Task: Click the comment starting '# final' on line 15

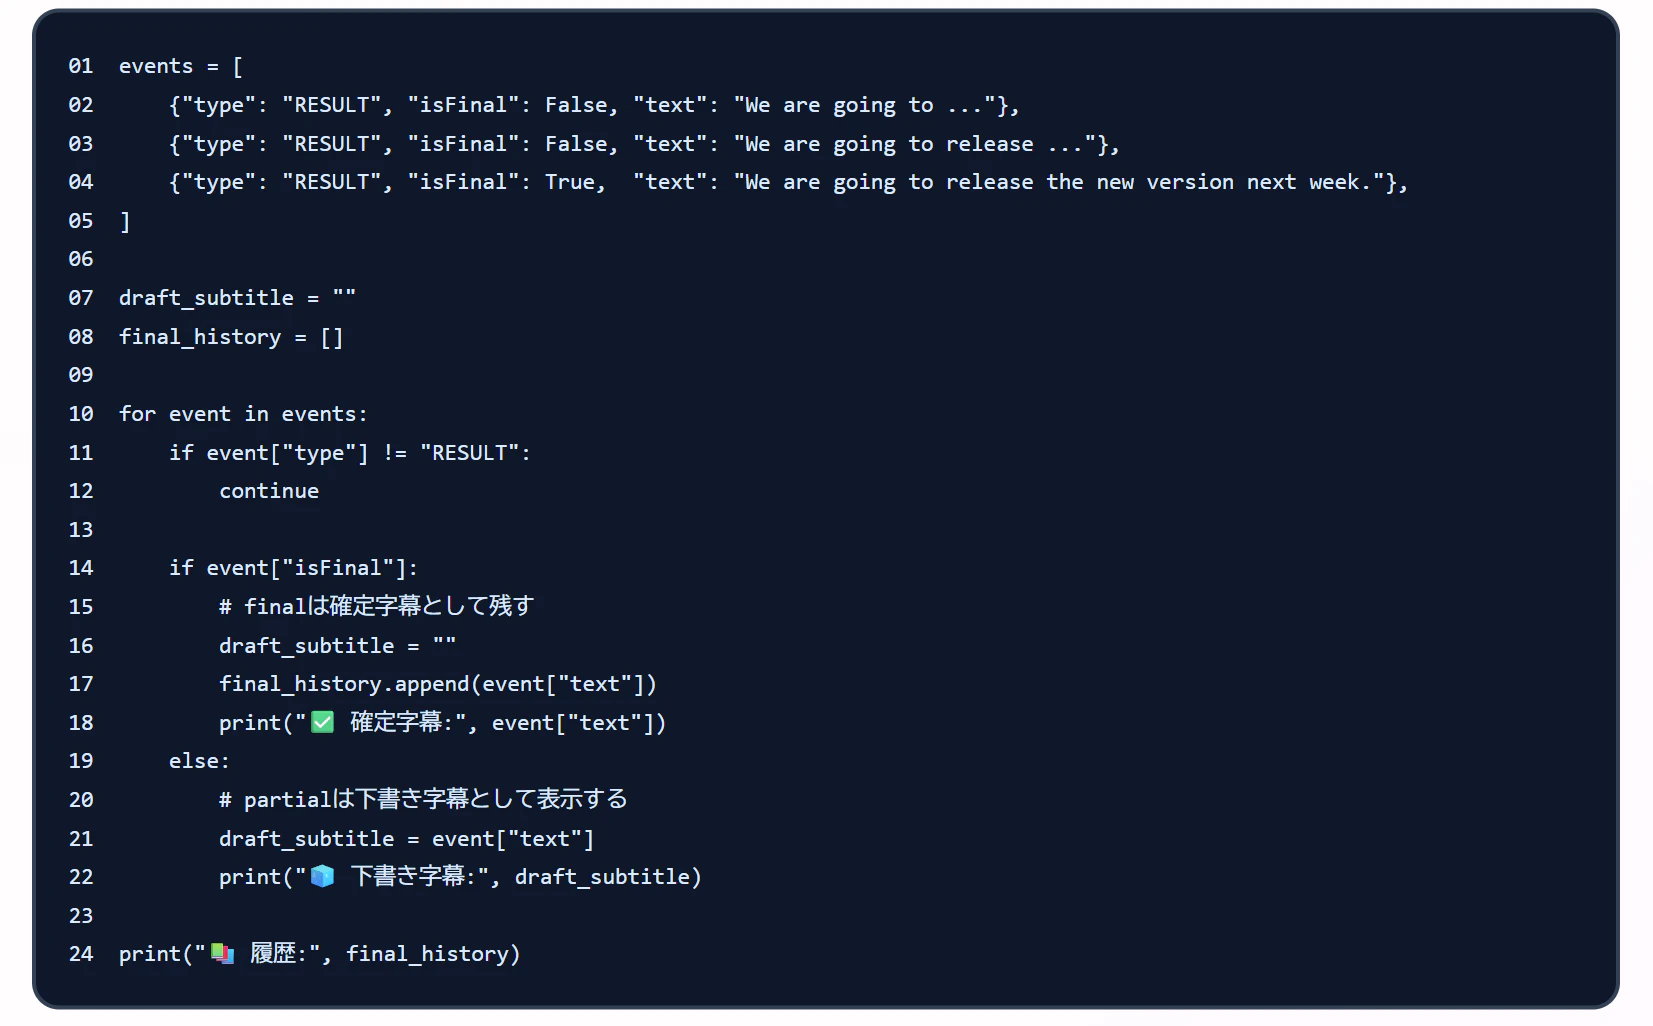Action: [377, 606]
